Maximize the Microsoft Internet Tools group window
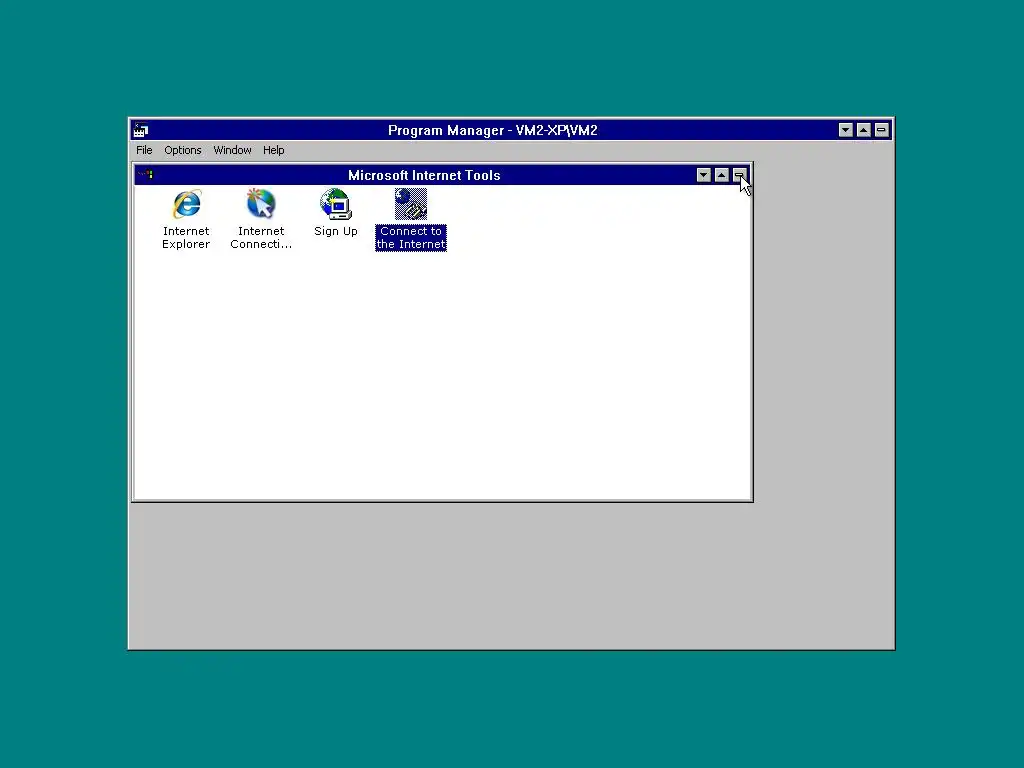Viewport: 1024px width, 768px height. click(722, 175)
